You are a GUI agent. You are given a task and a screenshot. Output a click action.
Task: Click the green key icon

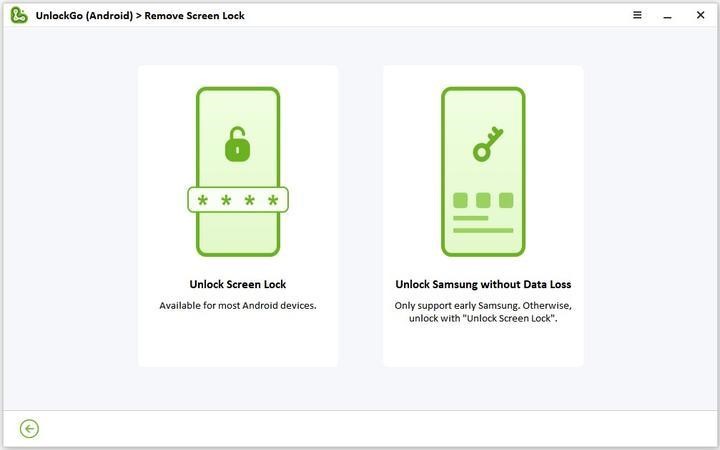tap(488, 144)
